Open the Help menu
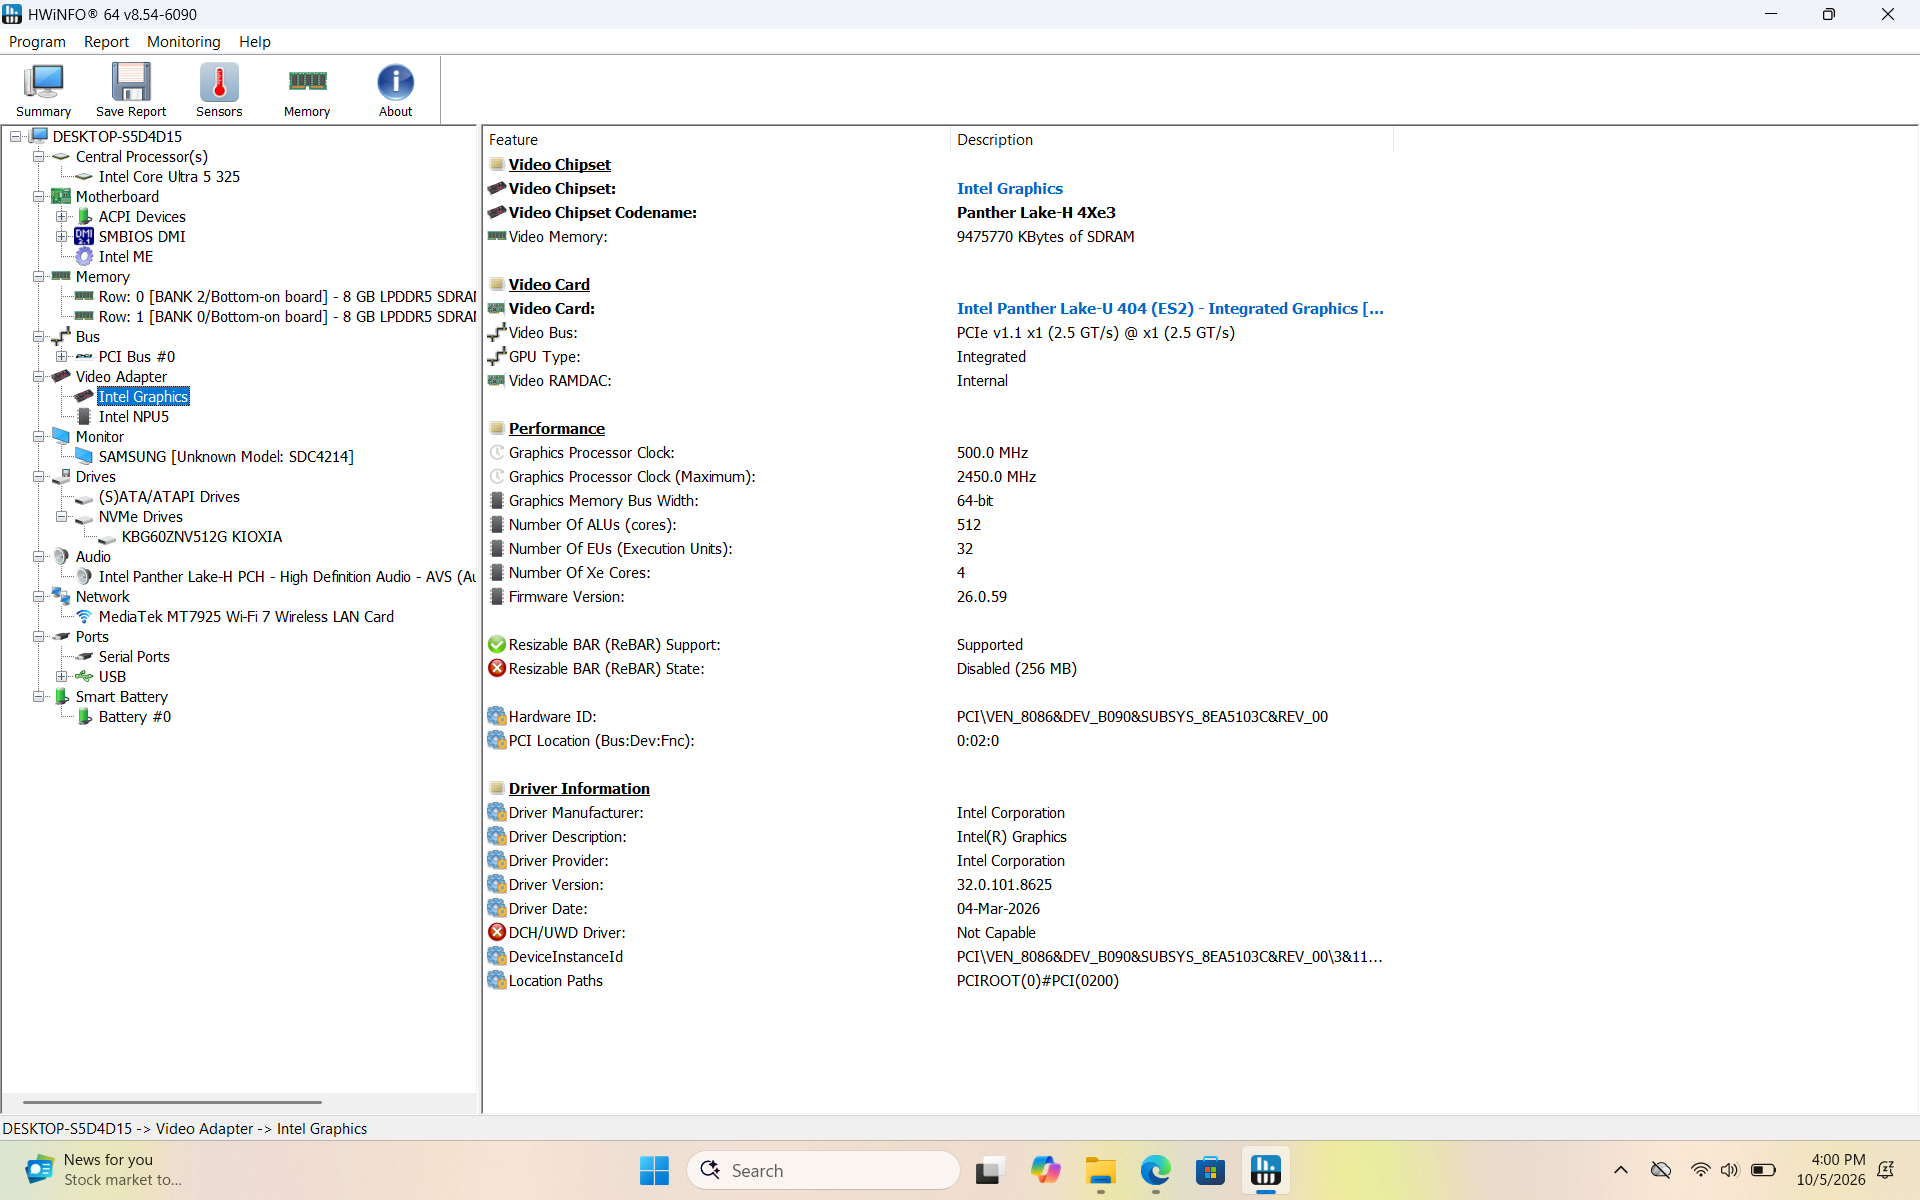Screen dimensions: 1920x1200 point(255,41)
